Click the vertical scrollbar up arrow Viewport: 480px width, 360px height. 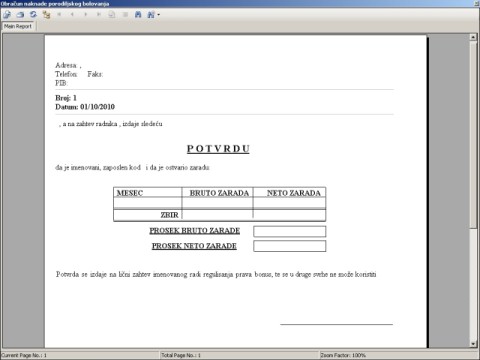[x=473, y=37]
